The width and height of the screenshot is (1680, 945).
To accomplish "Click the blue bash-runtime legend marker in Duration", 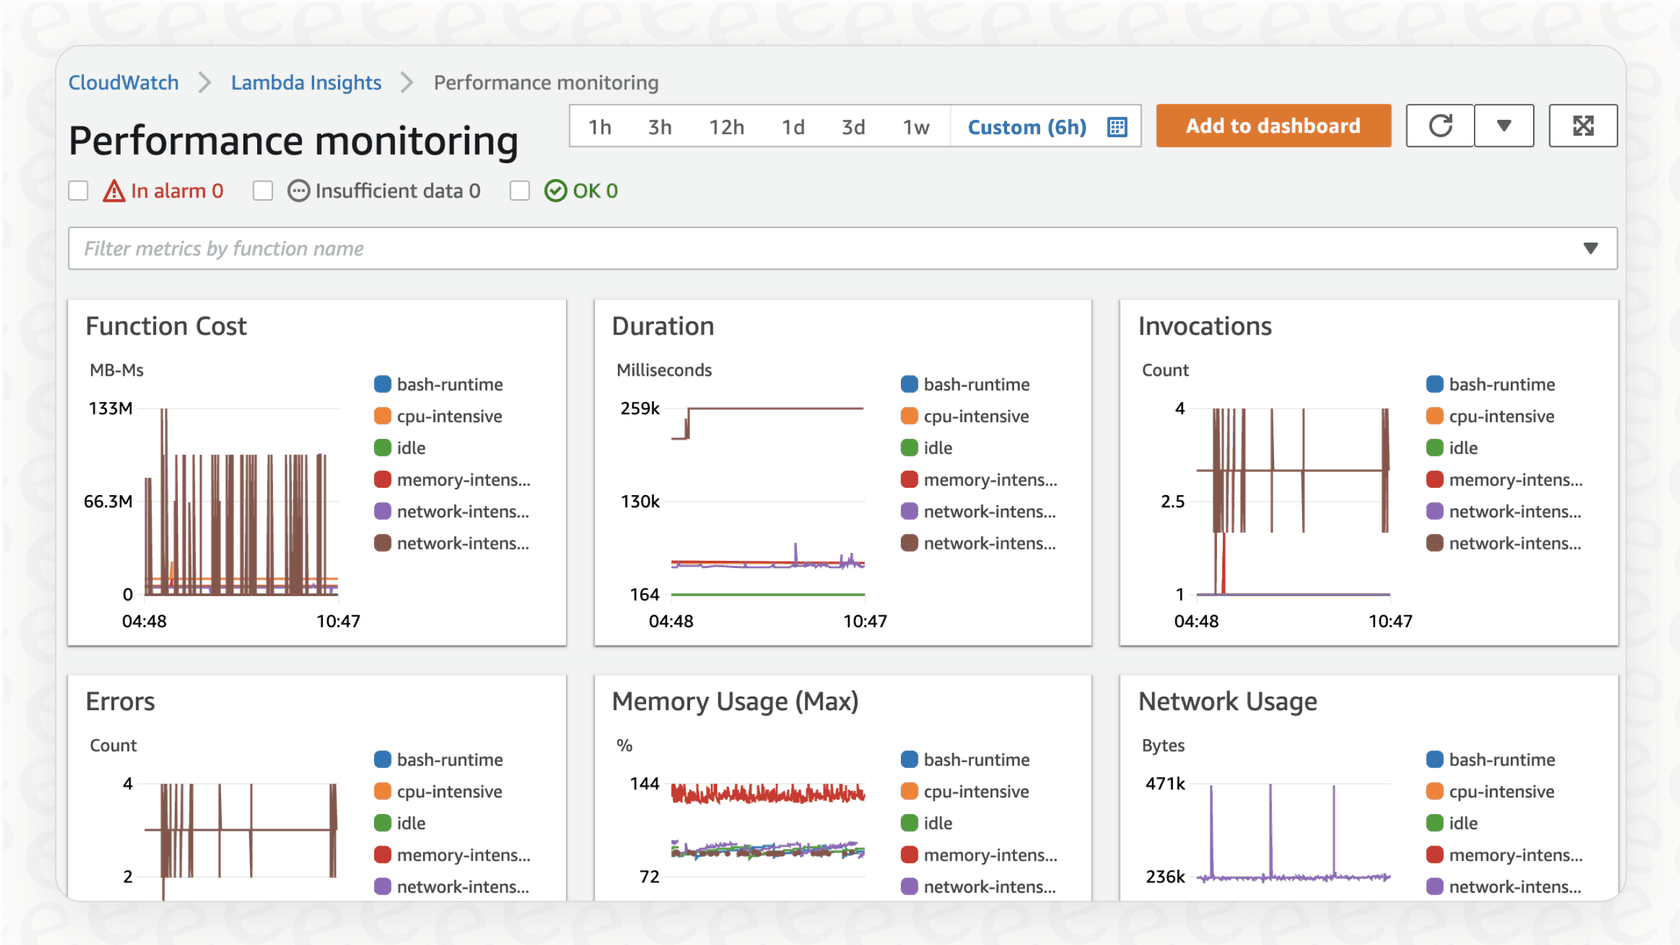I will pos(909,384).
